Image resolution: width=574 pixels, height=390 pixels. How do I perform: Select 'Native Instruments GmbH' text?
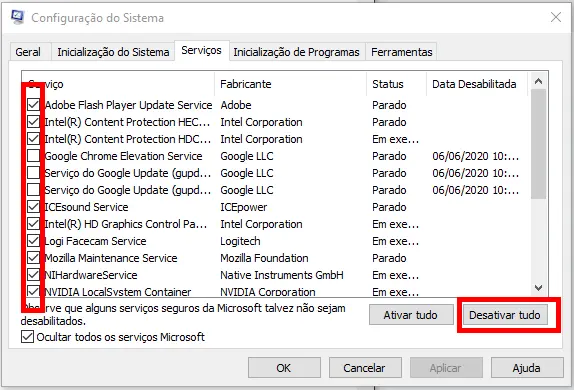282,275
